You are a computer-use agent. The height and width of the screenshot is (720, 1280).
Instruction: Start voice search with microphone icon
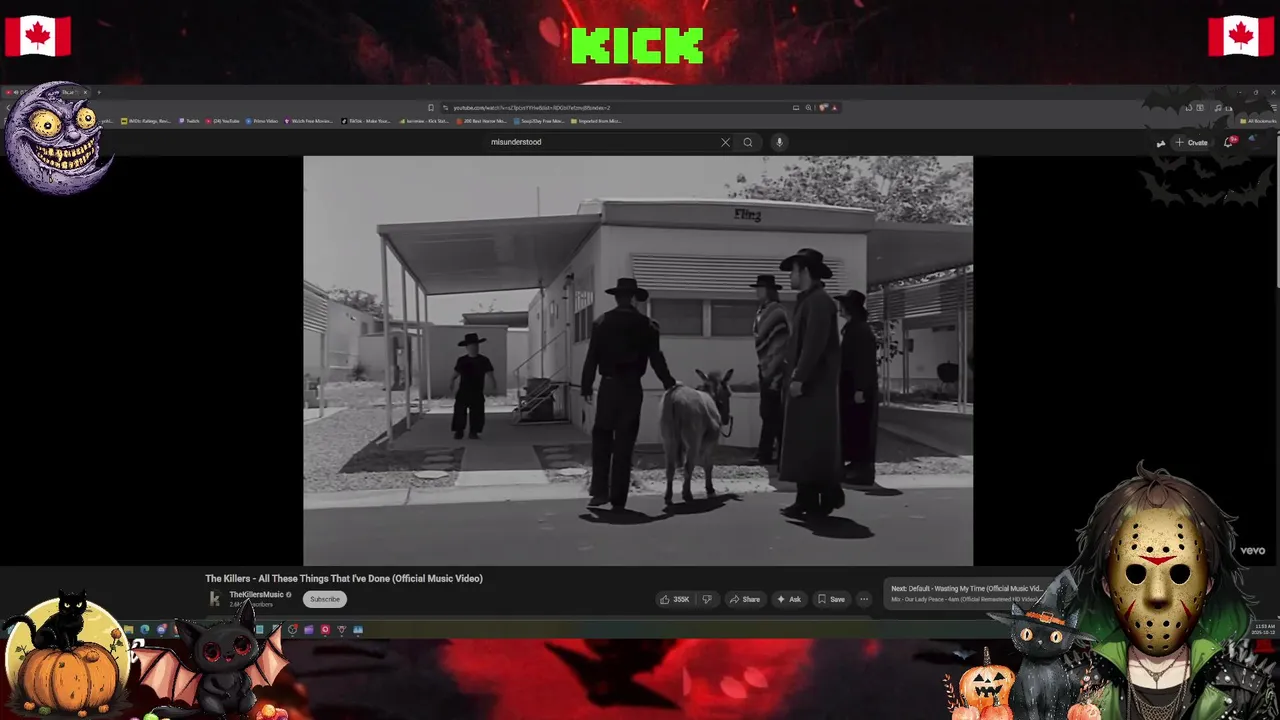click(x=779, y=142)
